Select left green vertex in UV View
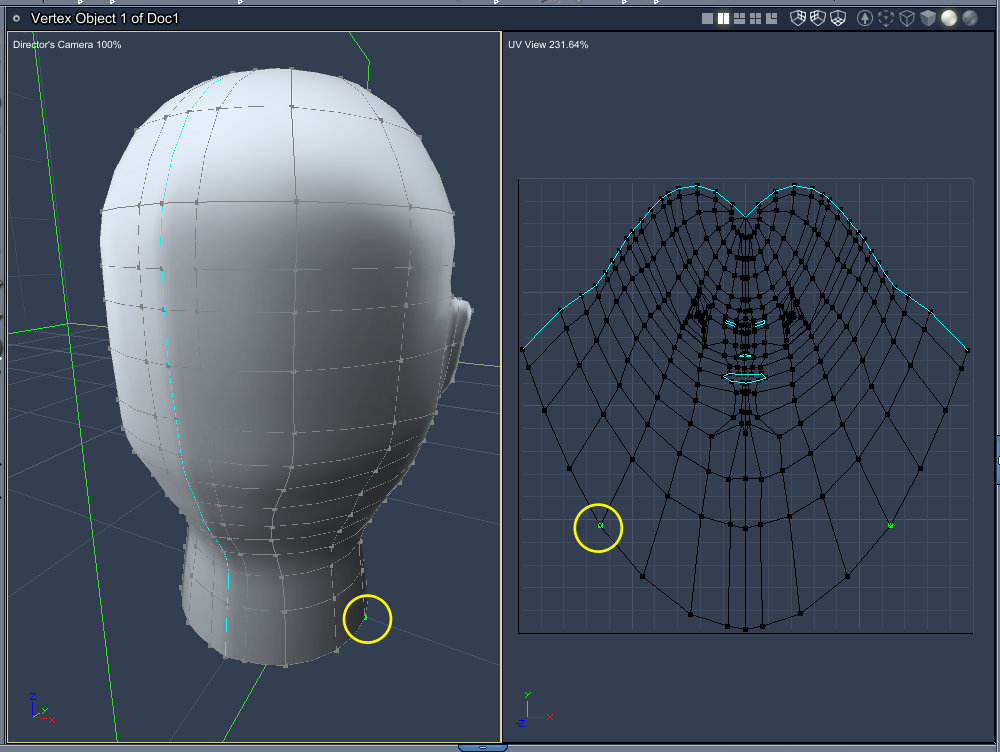The height and width of the screenshot is (752, 1000). 600,526
